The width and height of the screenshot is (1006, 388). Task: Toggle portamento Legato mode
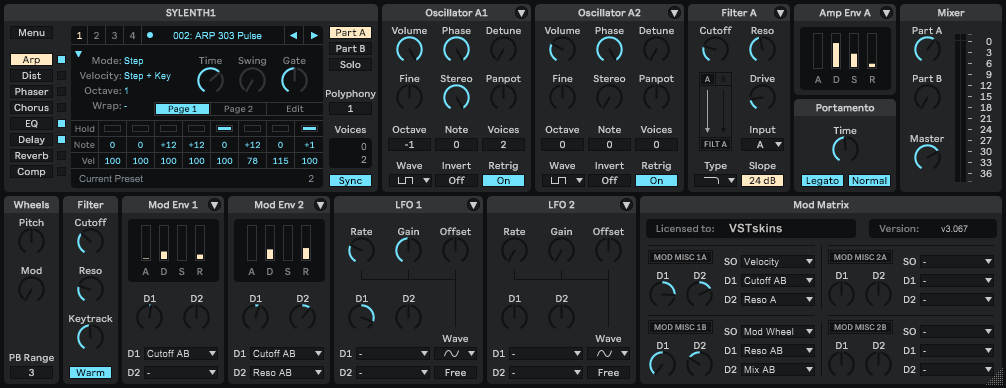(x=823, y=181)
